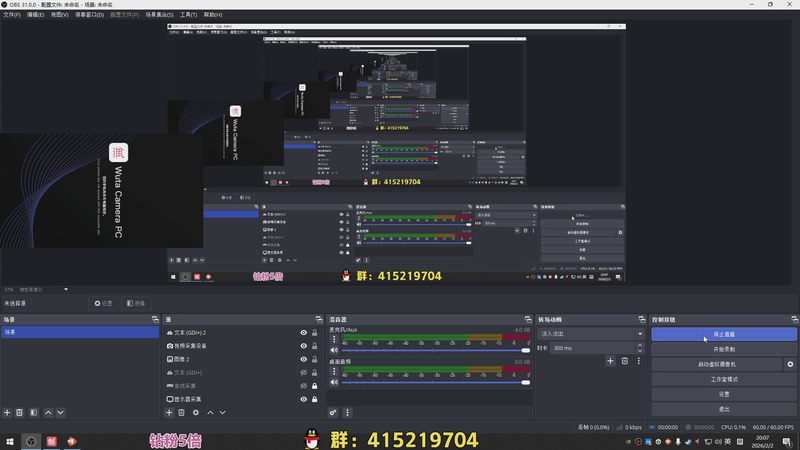Mute the 麦克风/Aux channel
The height and width of the screenshot is (450, 800).
(334, 350)
